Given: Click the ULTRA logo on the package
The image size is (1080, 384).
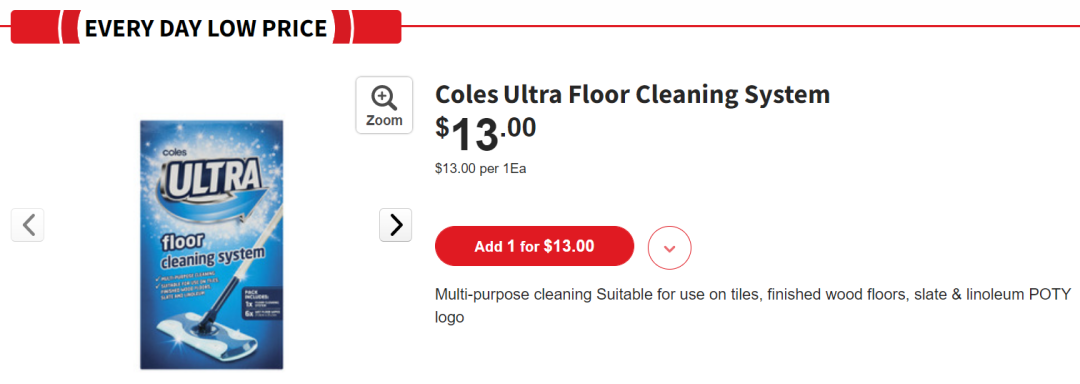Looking at the screenshot, I should click(211, 180).
